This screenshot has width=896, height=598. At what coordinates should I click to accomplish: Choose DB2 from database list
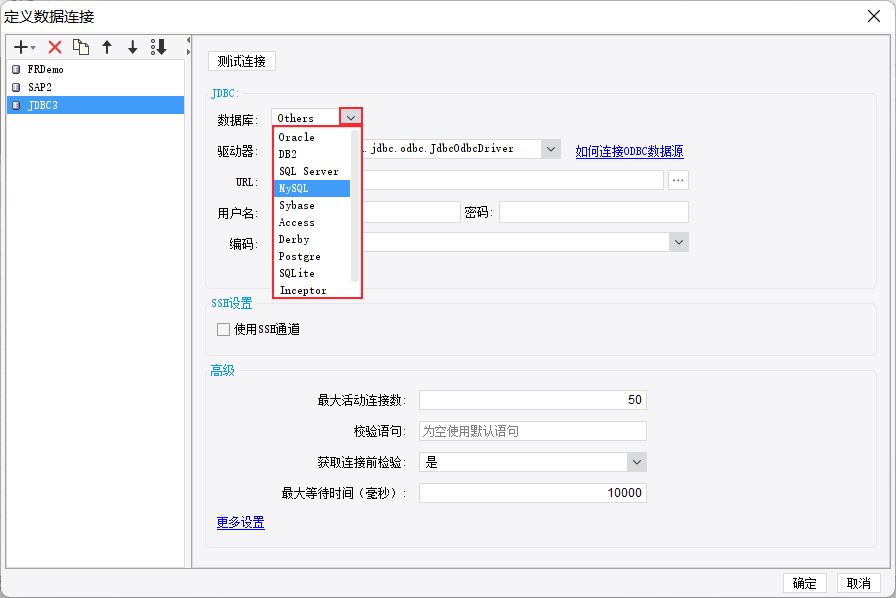tap(312, 154)
